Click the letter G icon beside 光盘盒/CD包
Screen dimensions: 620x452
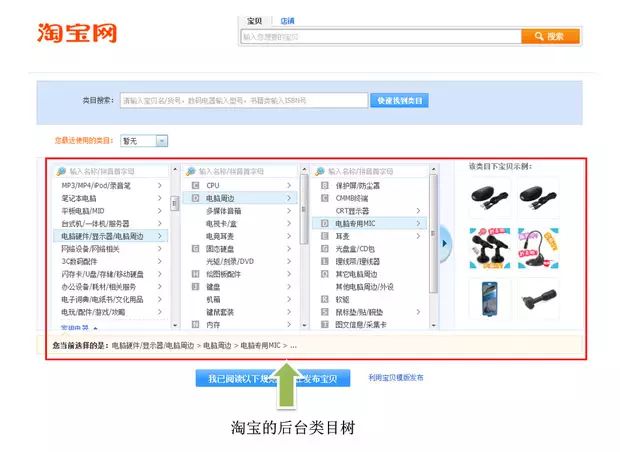pyautogui.click(x=325, y=249)
